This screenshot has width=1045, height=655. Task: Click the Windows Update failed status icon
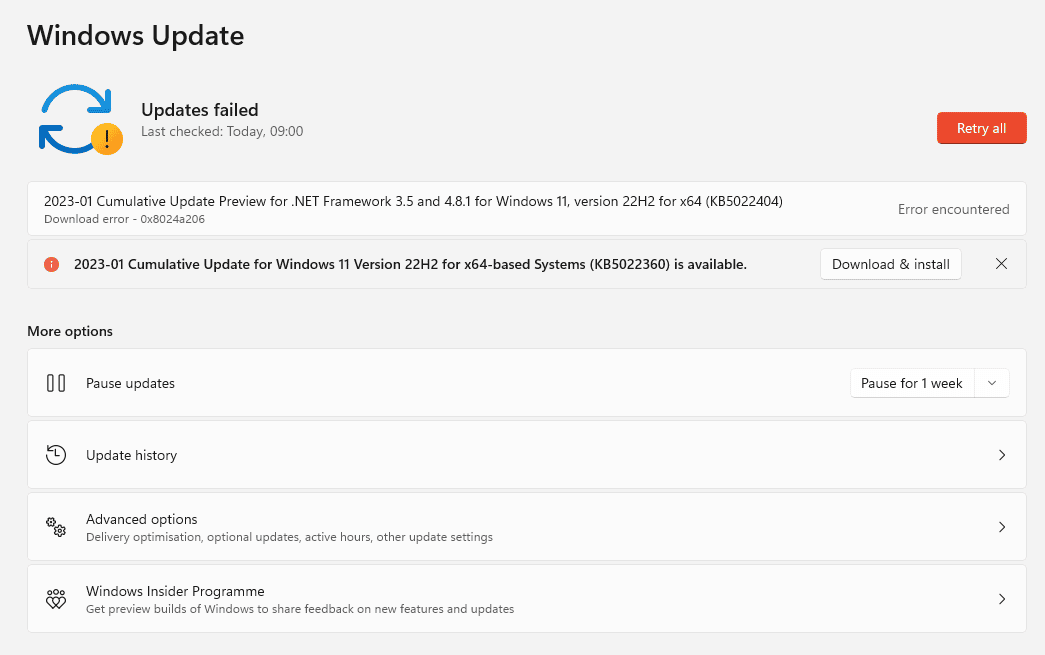pyautogui.click(x=80, y=118)
